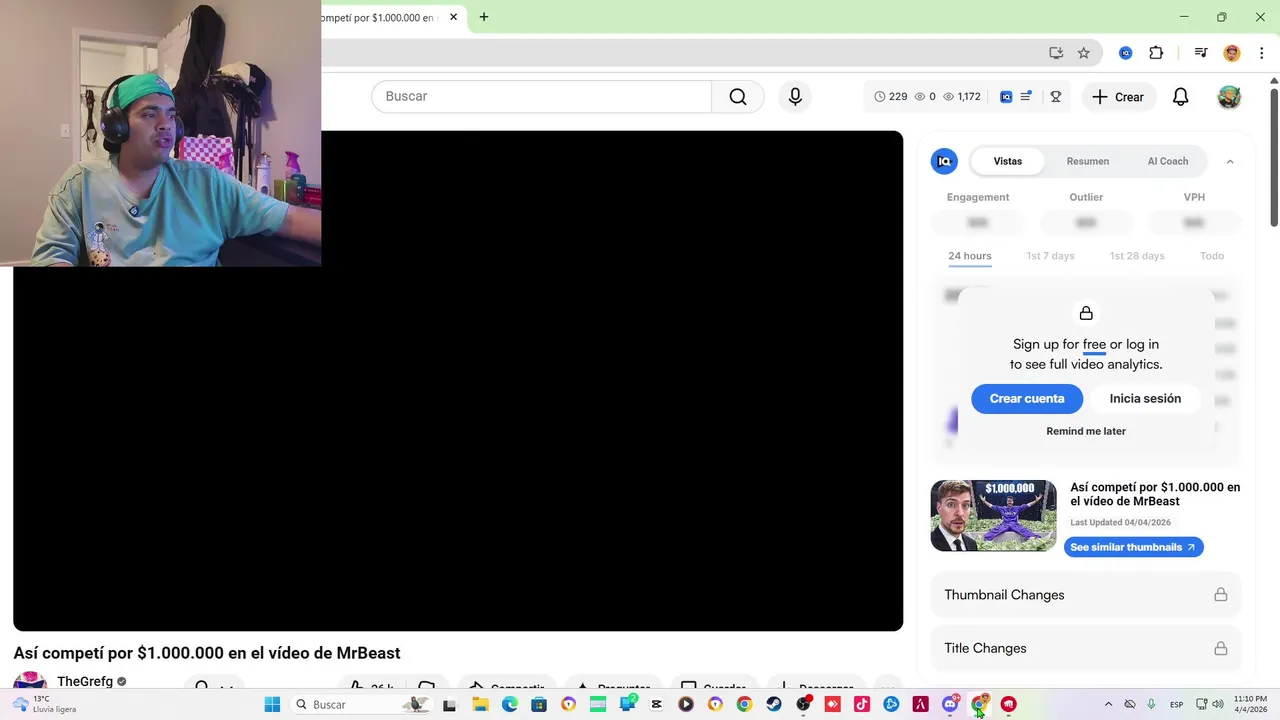Activate voice search microphone icon
The height and width of the screenshot is (720, 1280).
795,97
